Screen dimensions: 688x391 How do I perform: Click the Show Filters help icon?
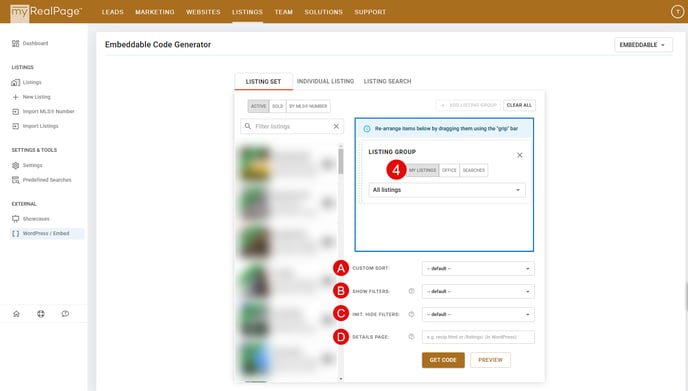[x=412, y=291]
